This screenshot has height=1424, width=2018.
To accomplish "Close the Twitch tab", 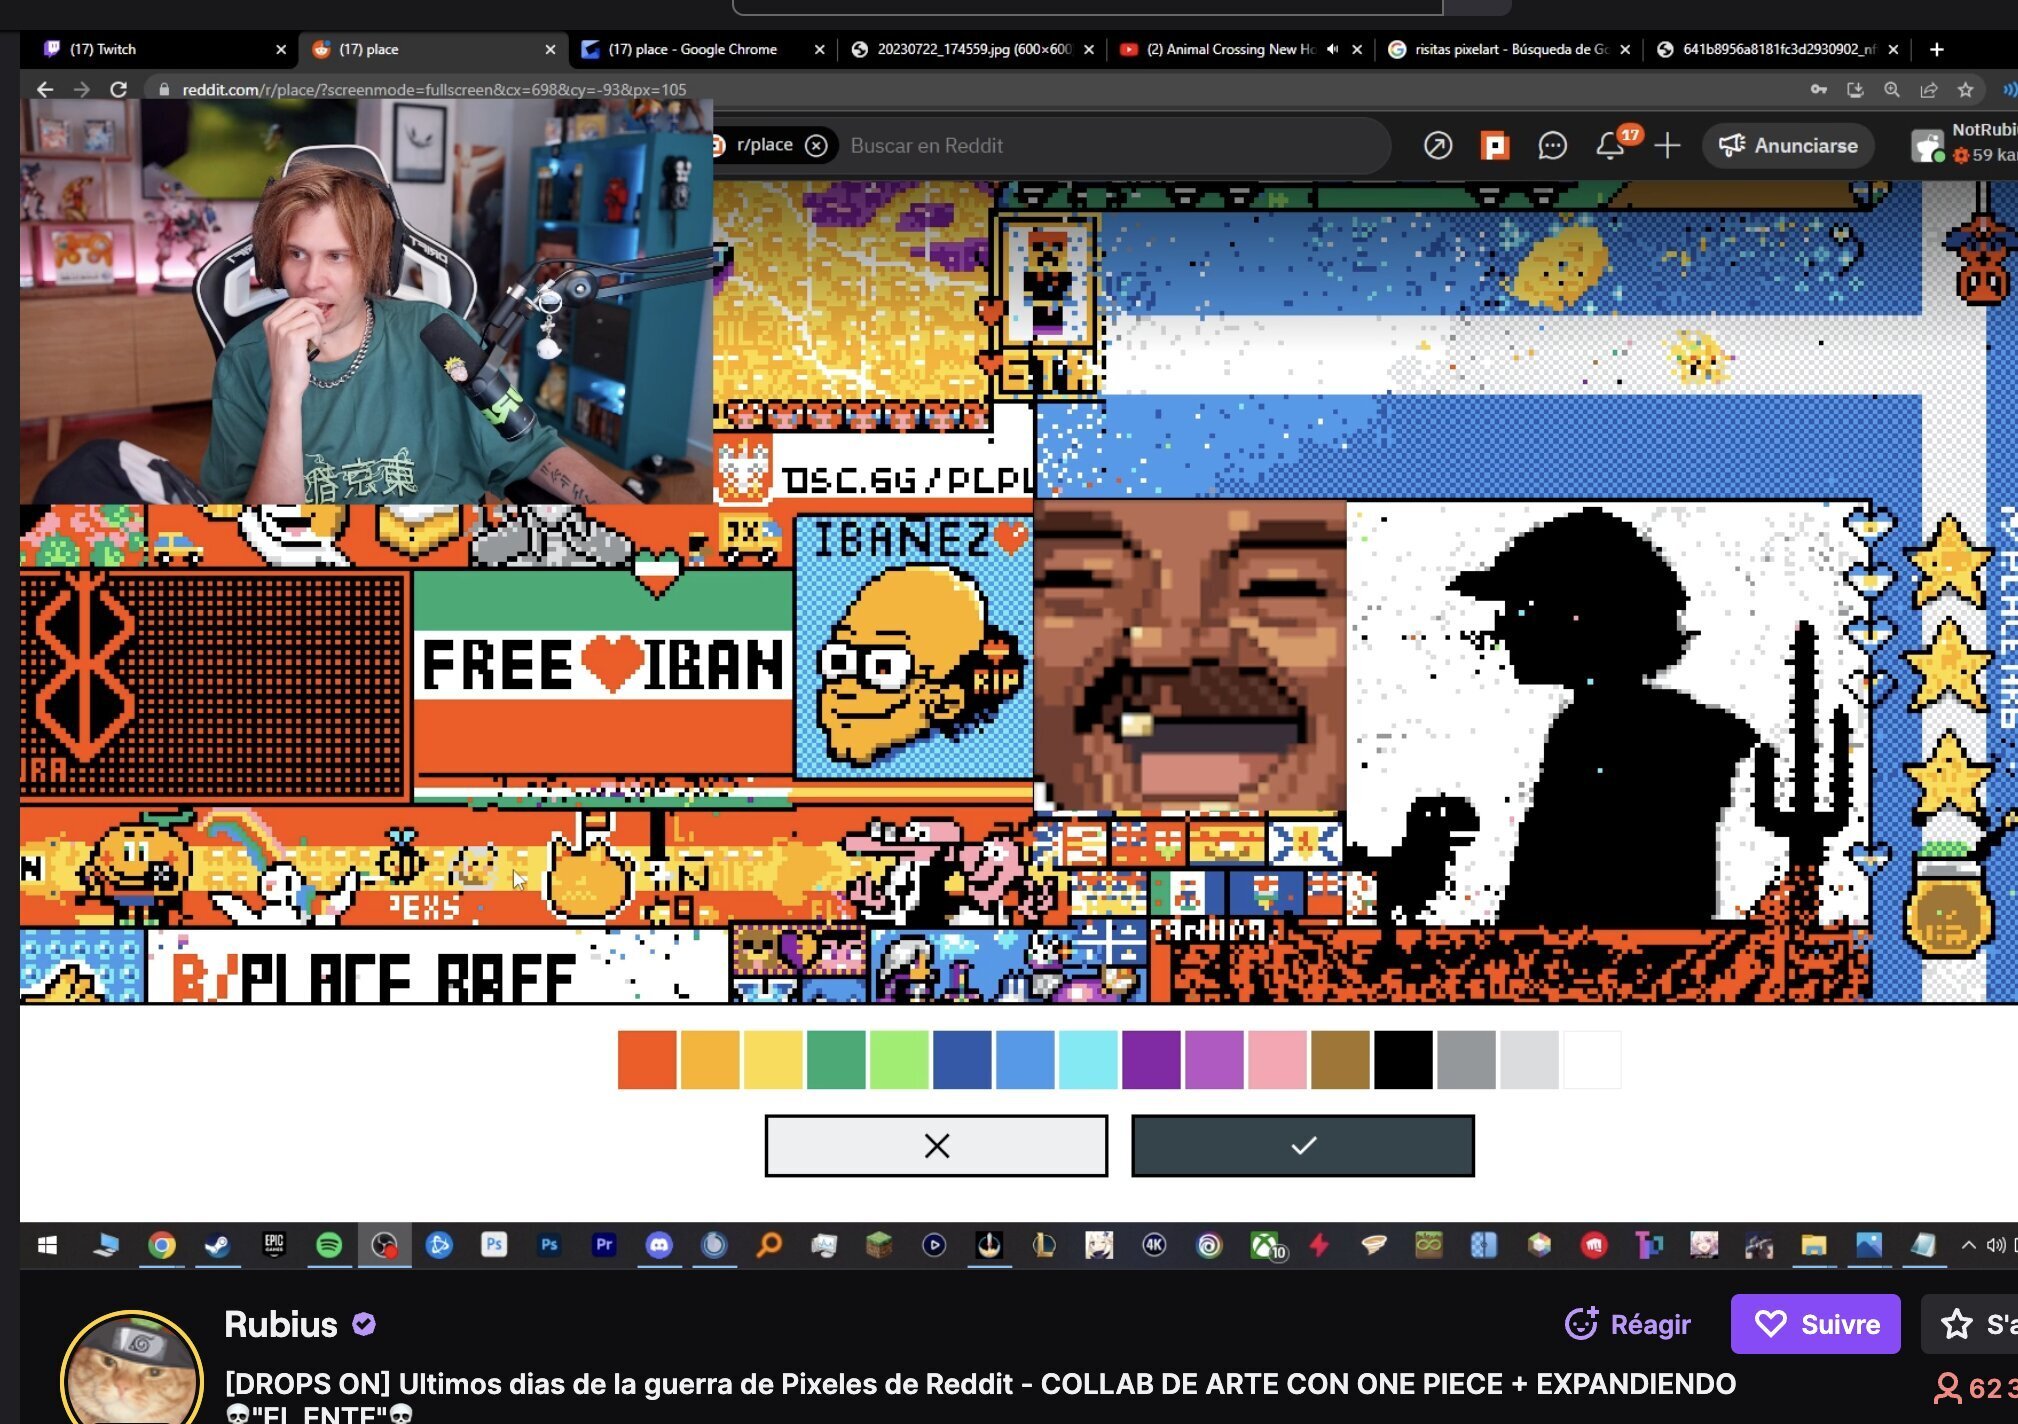I will tap(281, 49).
